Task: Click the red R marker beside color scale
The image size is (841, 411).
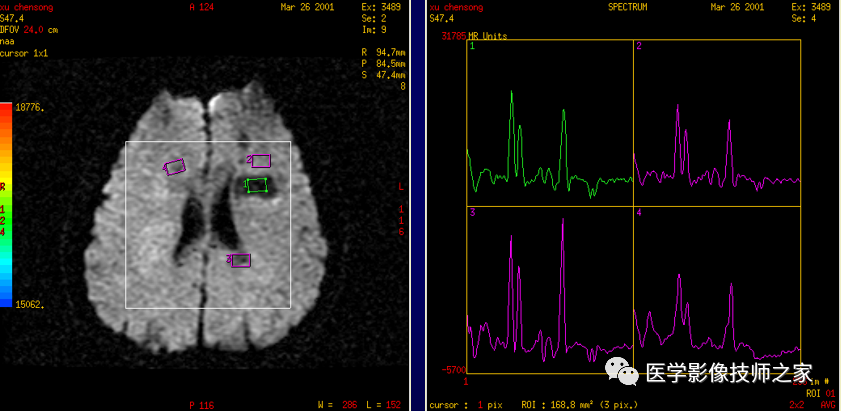Action: coord(3,187)
